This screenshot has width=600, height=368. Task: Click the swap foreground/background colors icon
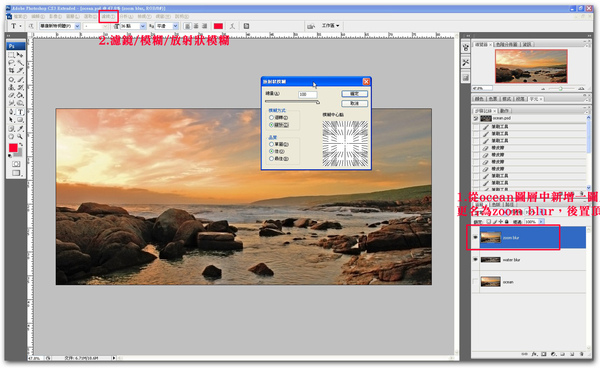22,145
